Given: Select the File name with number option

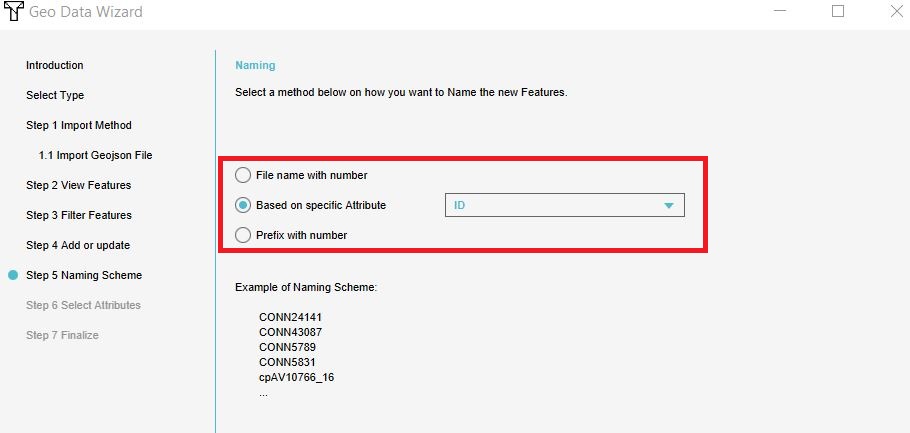Looking at the screenshot, I should pos(243,175).
